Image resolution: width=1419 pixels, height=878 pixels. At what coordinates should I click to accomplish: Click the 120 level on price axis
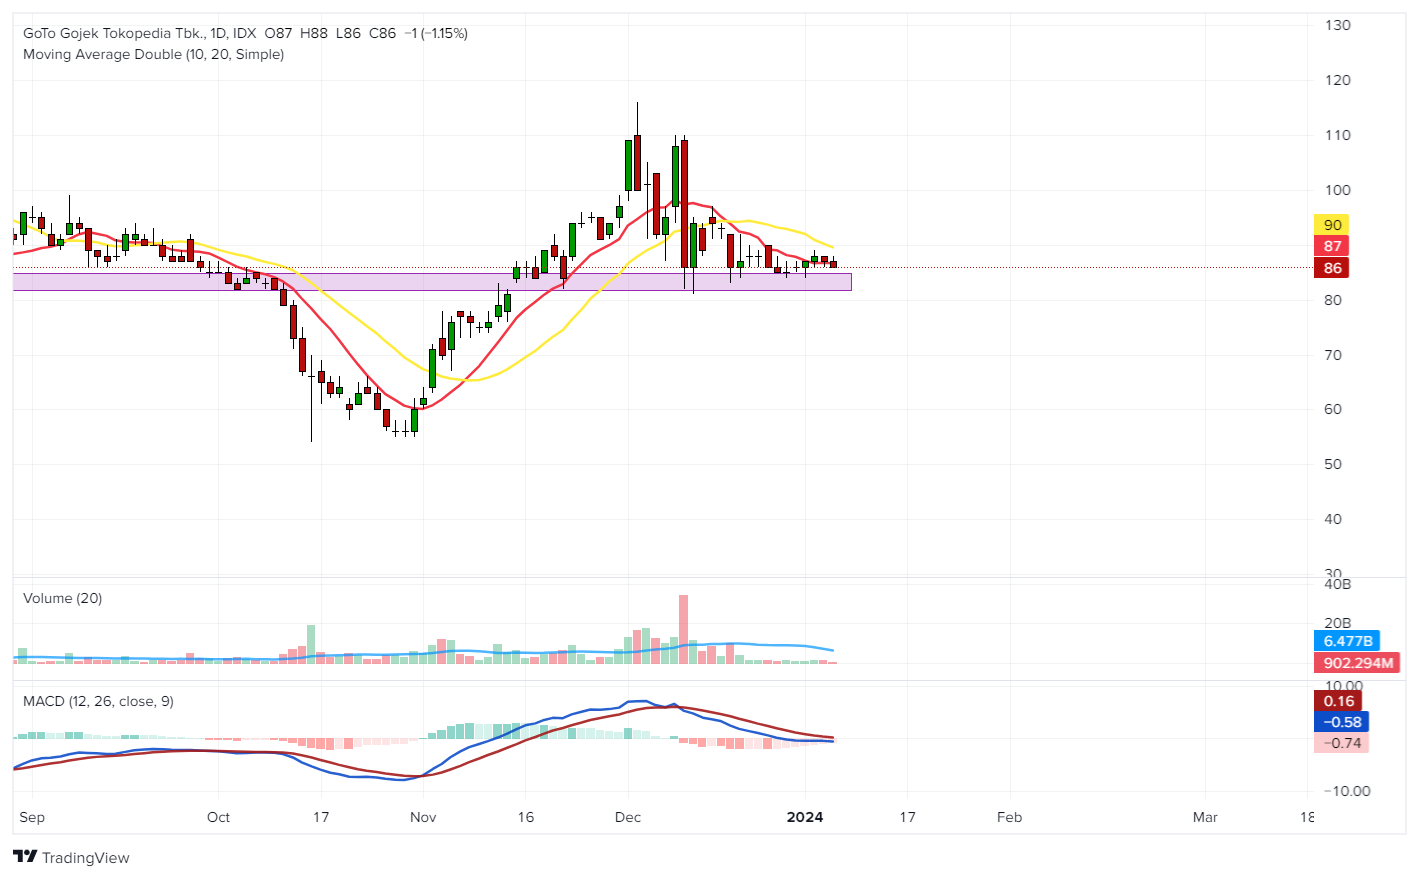1337,80
